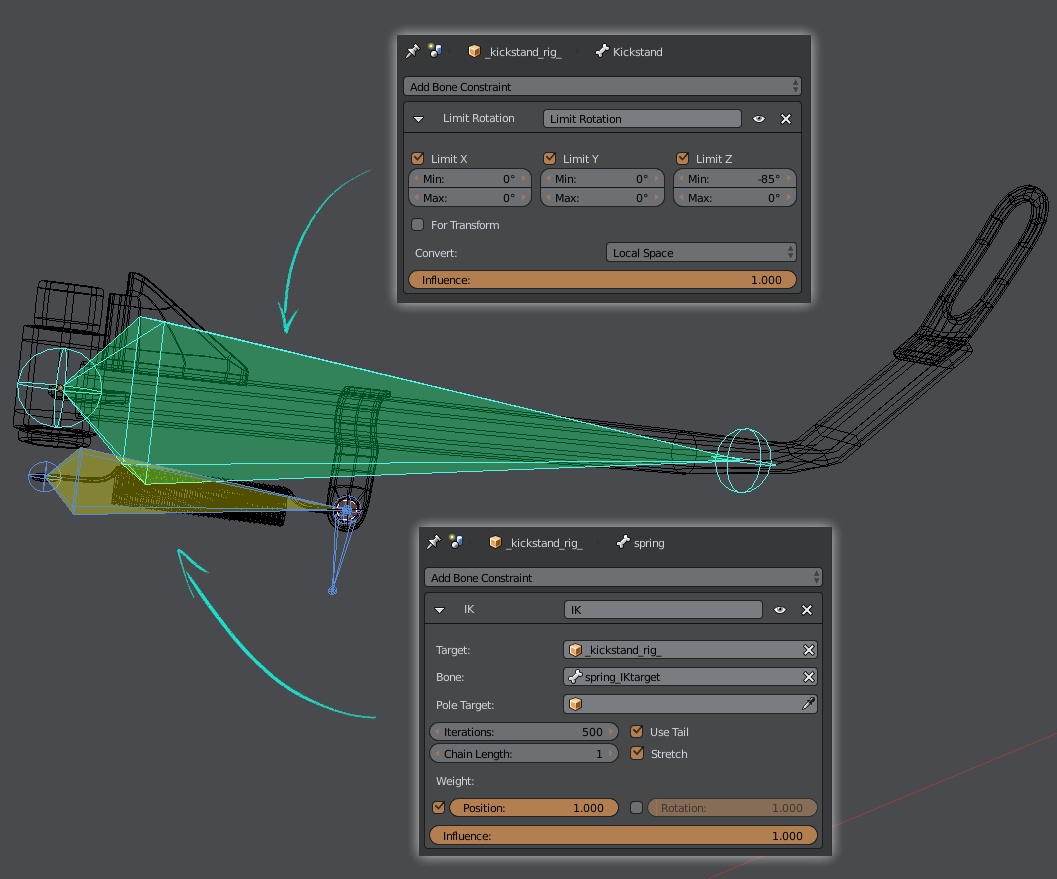
Task: Click the Position weight slider
Action: (534, 808)
